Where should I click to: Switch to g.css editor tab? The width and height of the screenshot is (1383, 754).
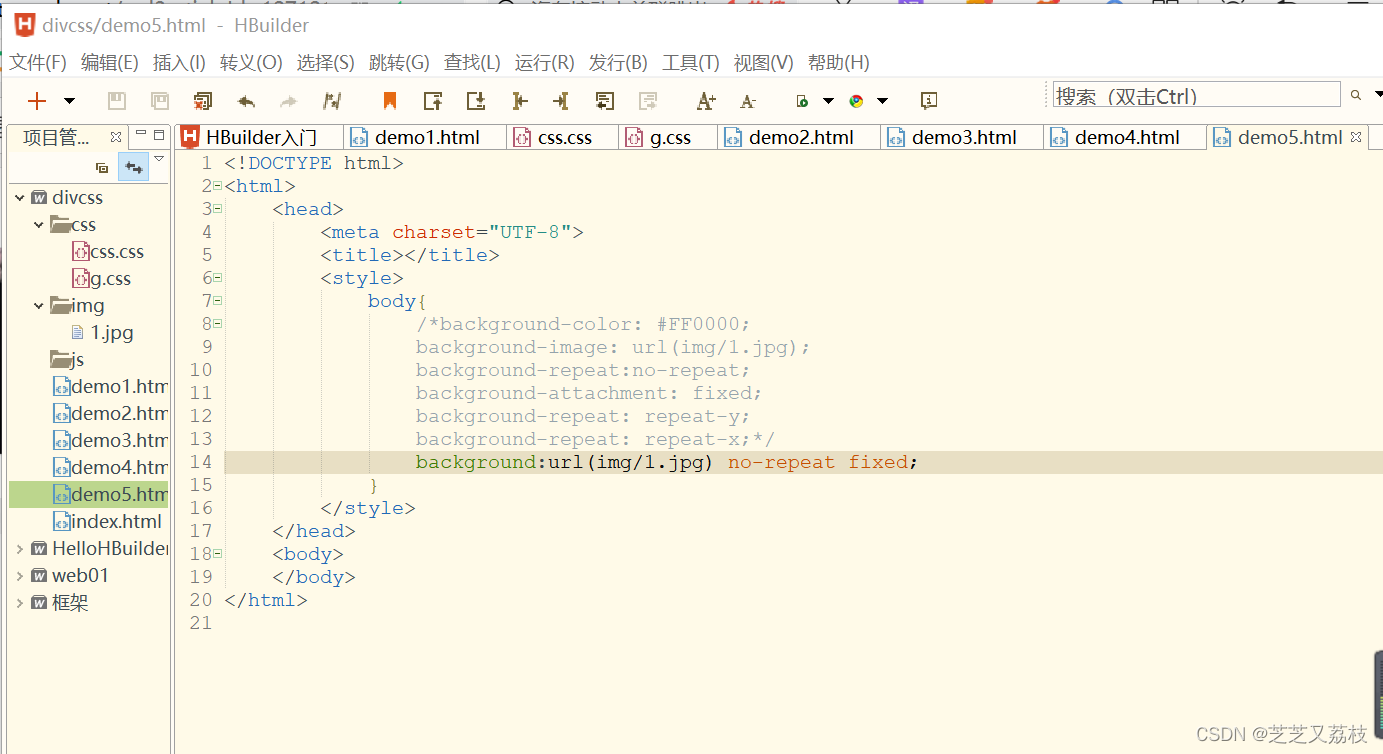click(x=669, y=138)
